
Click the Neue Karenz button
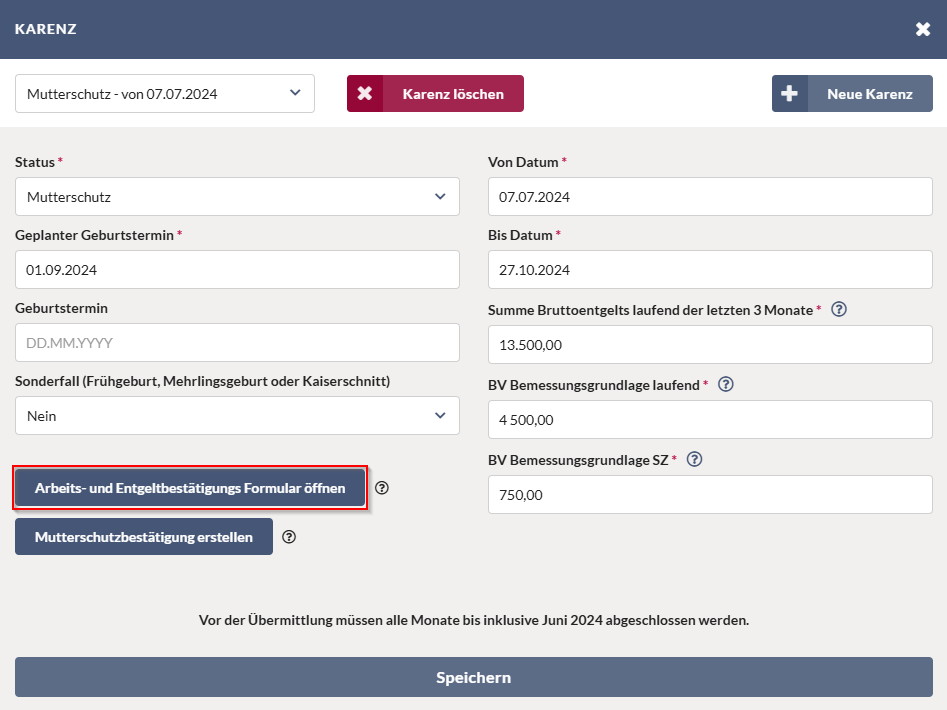[852, 94]
